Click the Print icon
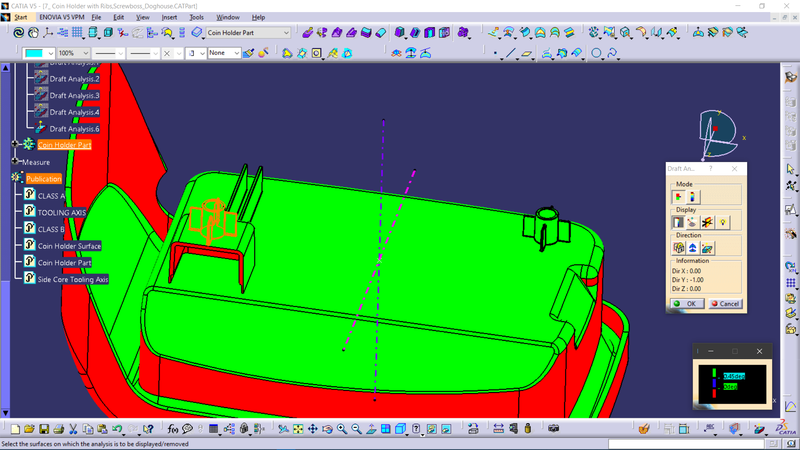800x450 pixels. pos(58,429)
